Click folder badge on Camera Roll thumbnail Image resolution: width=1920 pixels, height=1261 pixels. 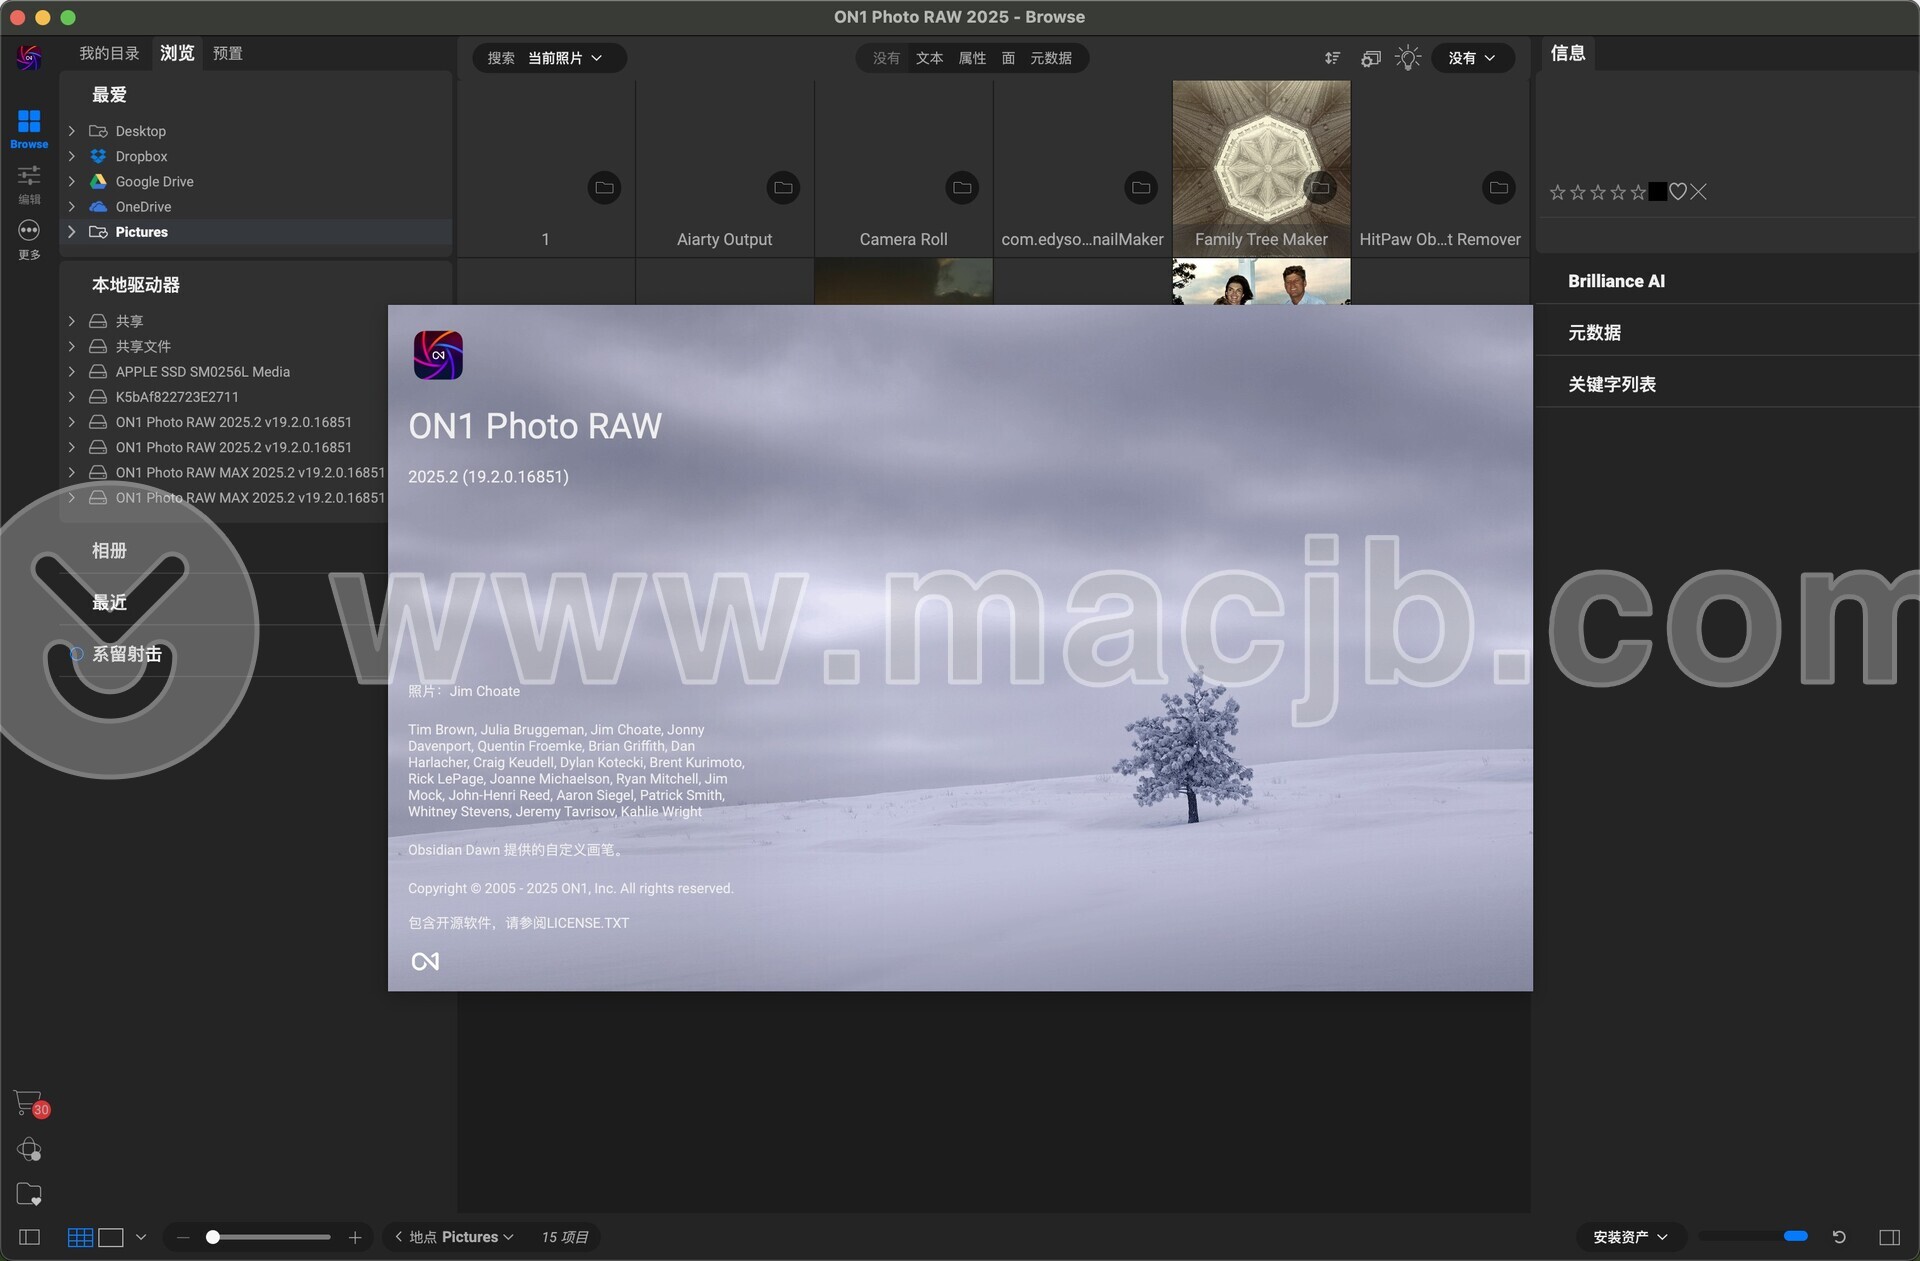tap(962, 187)
